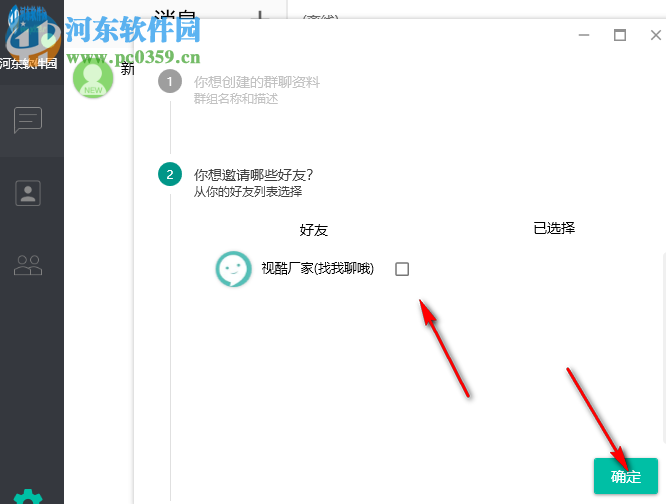Open the messages chat icon in sidebar
The width and height of the screenshot is (666, 504).
(28, 119)
